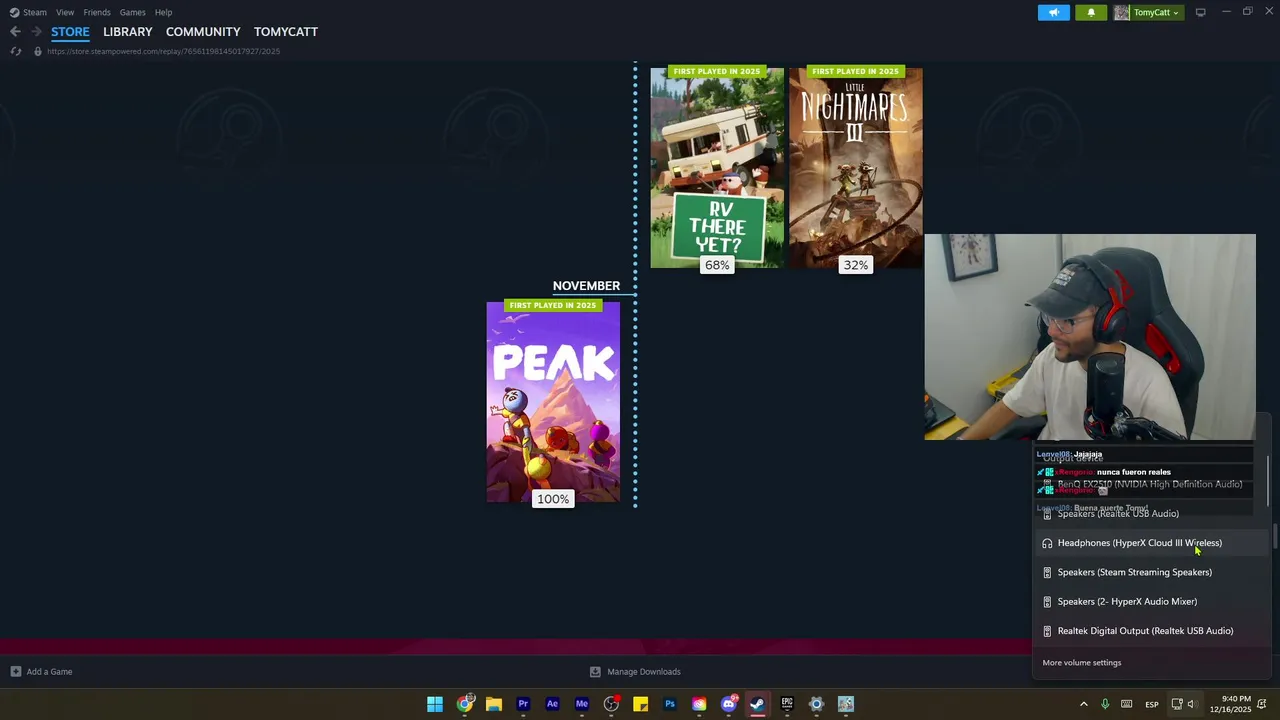Open Adobe After Effects from taskbar

click(x=552, y=704)
